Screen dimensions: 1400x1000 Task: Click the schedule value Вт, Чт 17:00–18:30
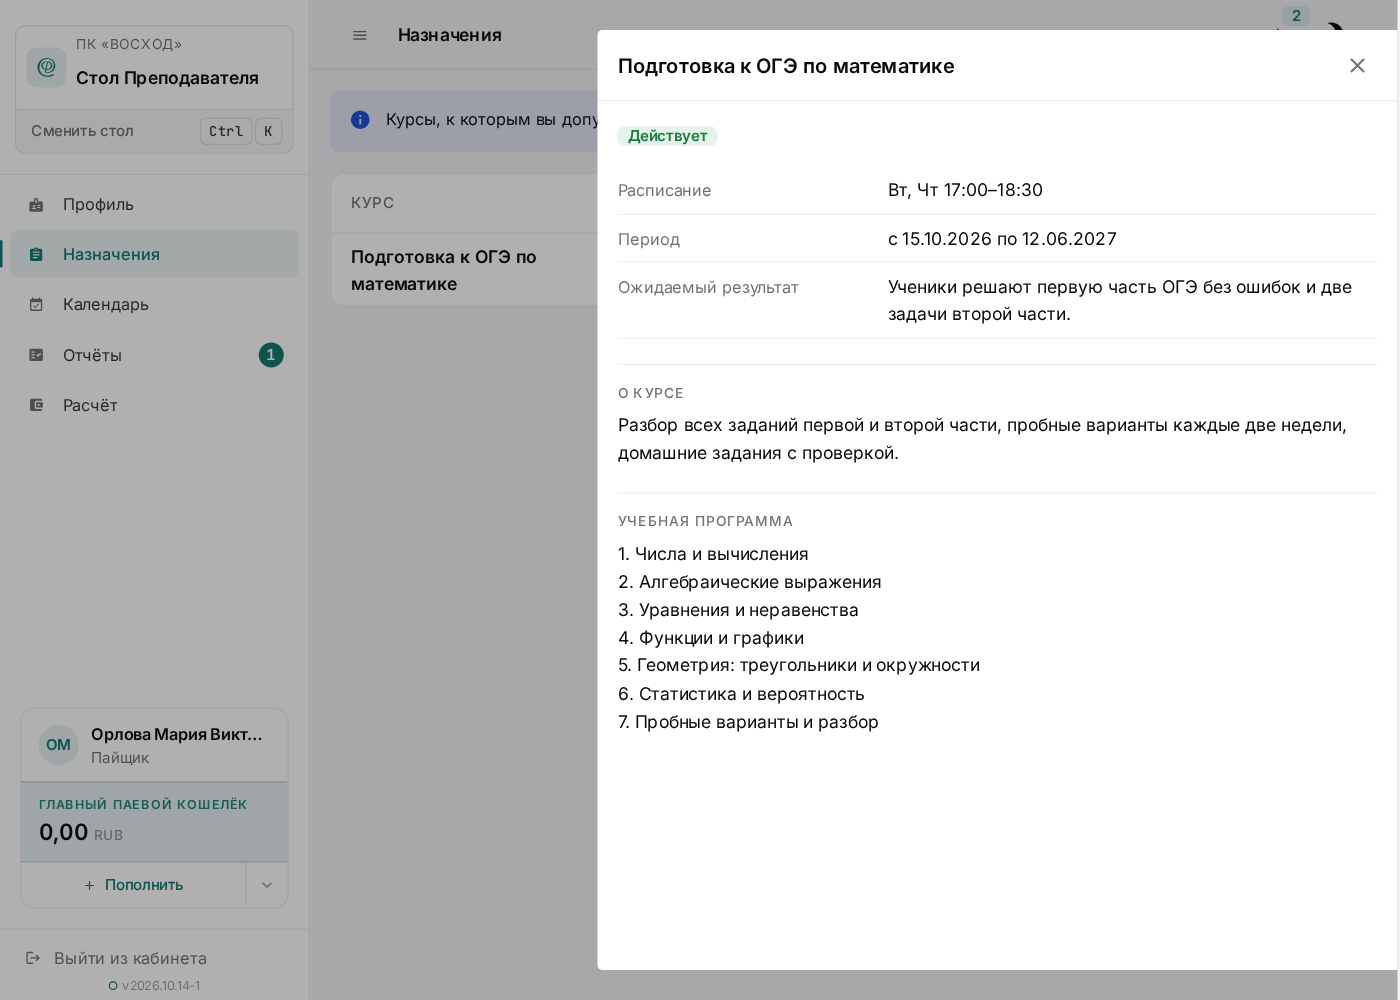coord(965,190)
